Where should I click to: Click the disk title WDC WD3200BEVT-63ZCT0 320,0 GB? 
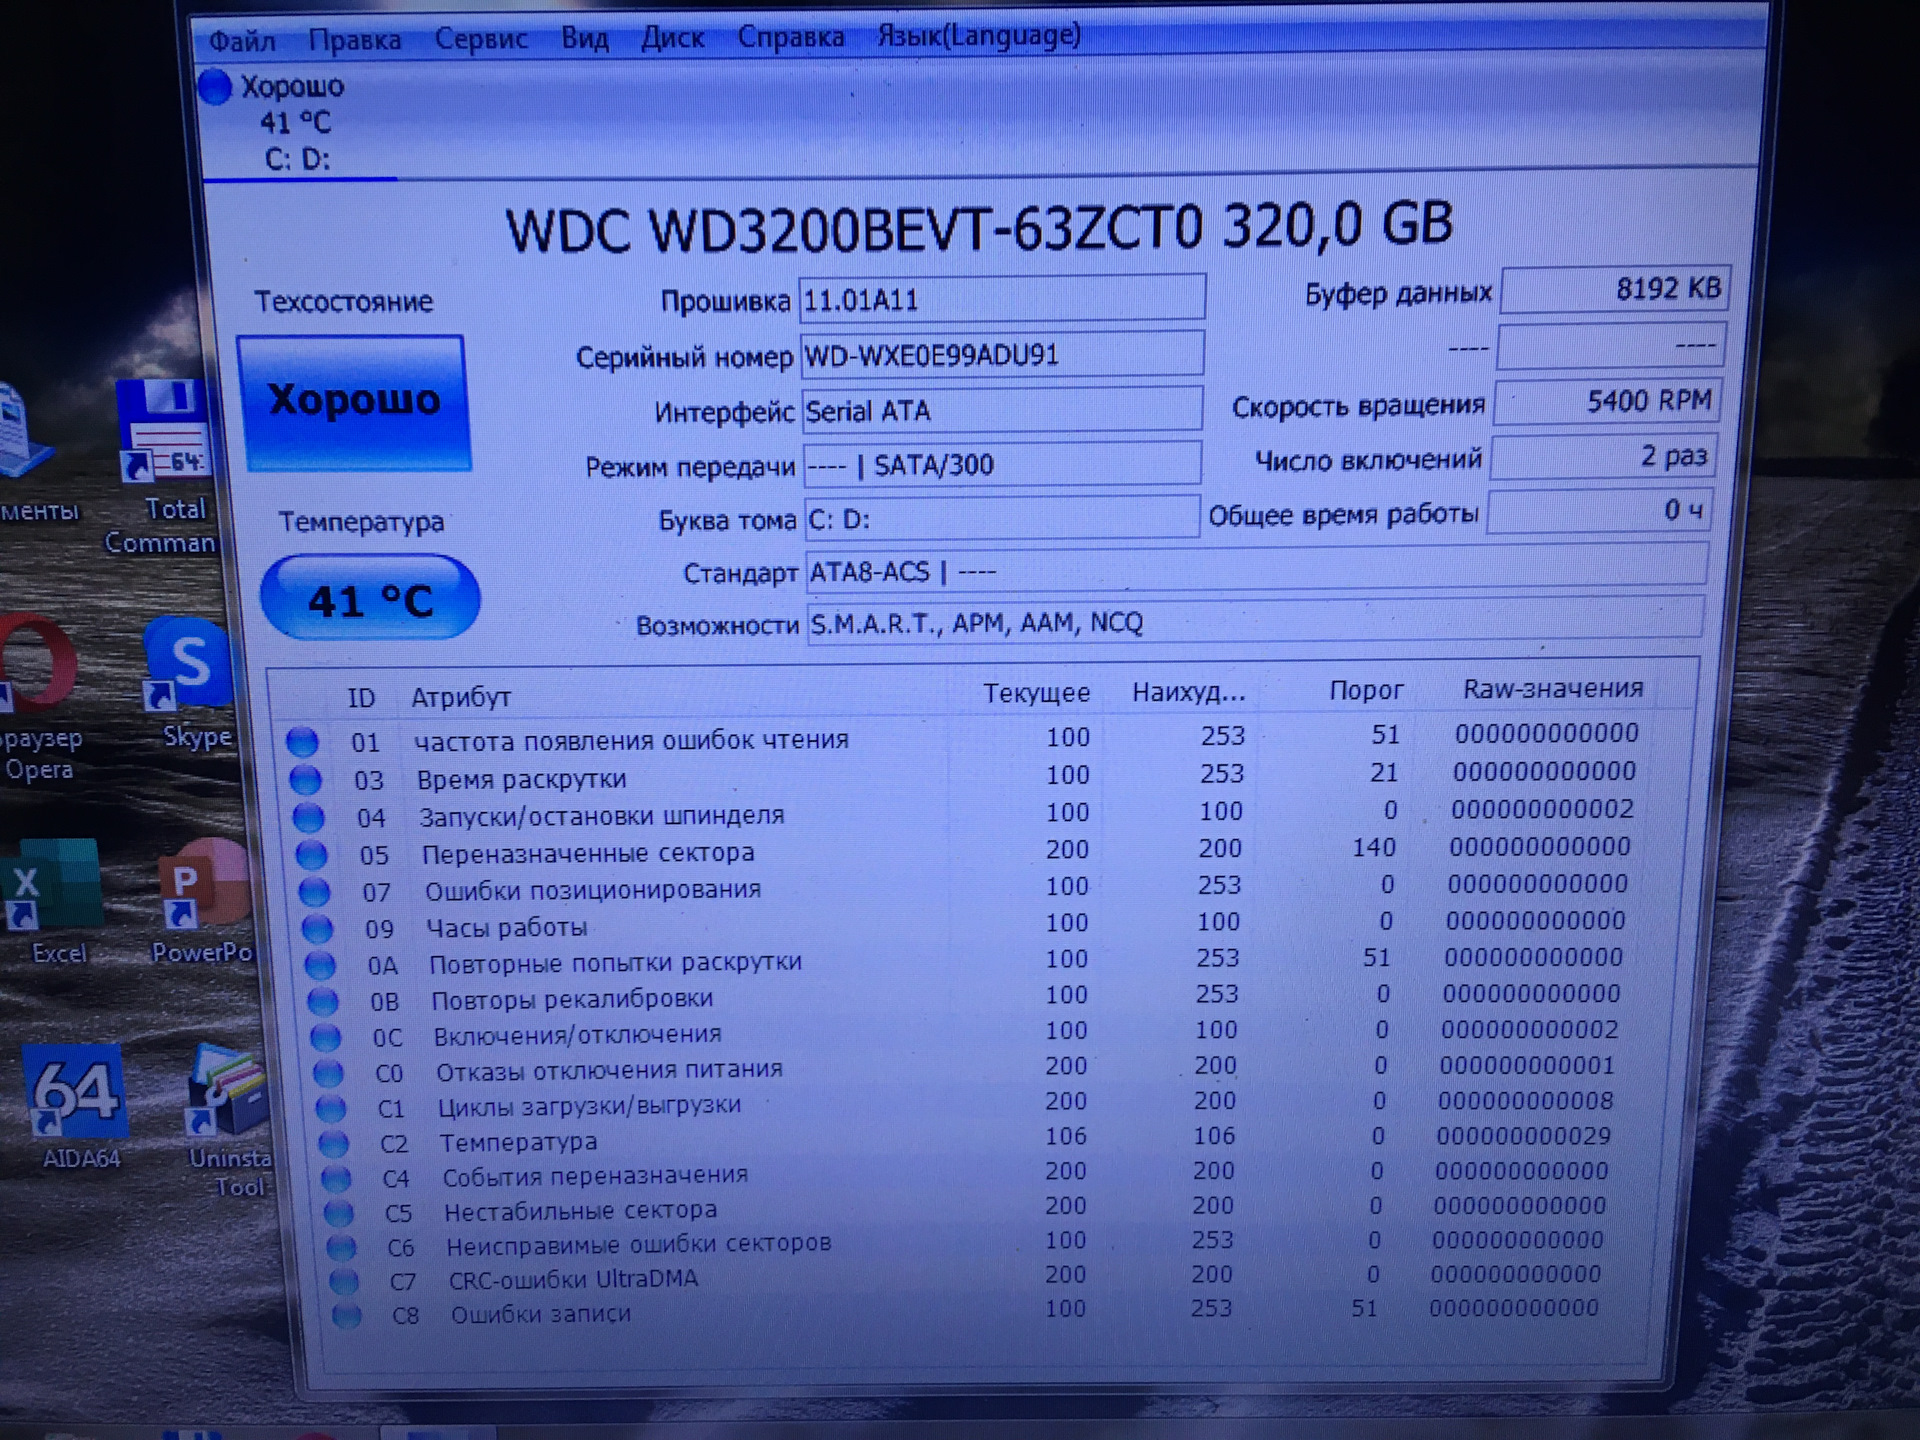click(979, 228)
